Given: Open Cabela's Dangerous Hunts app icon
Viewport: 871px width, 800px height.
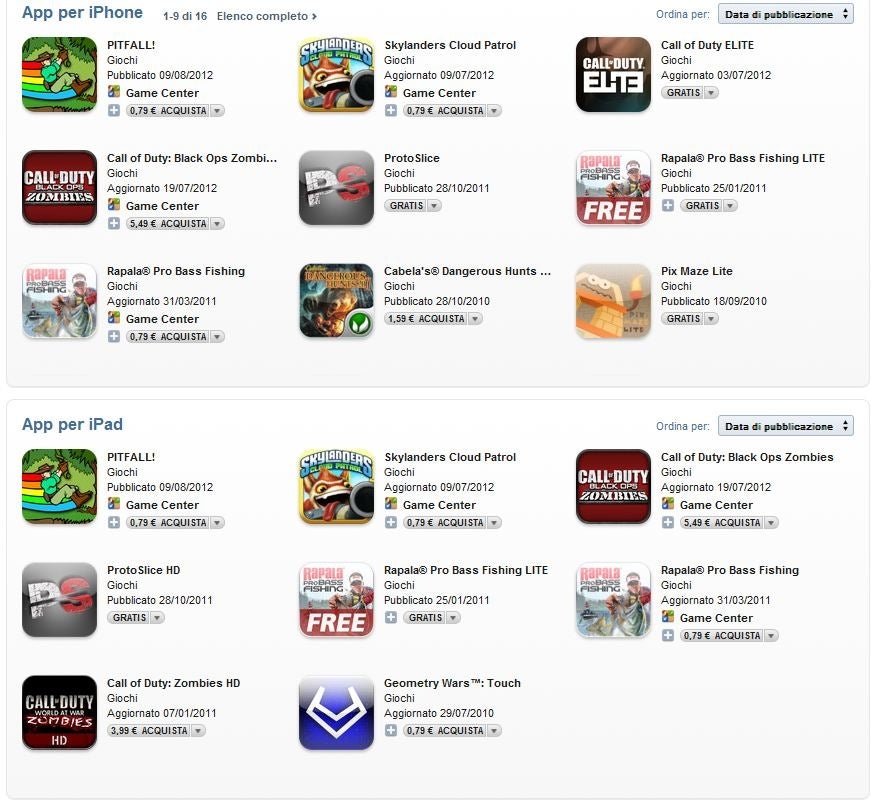Looking at the screenshot, I should pyautogui.click(x=336, y=301).
